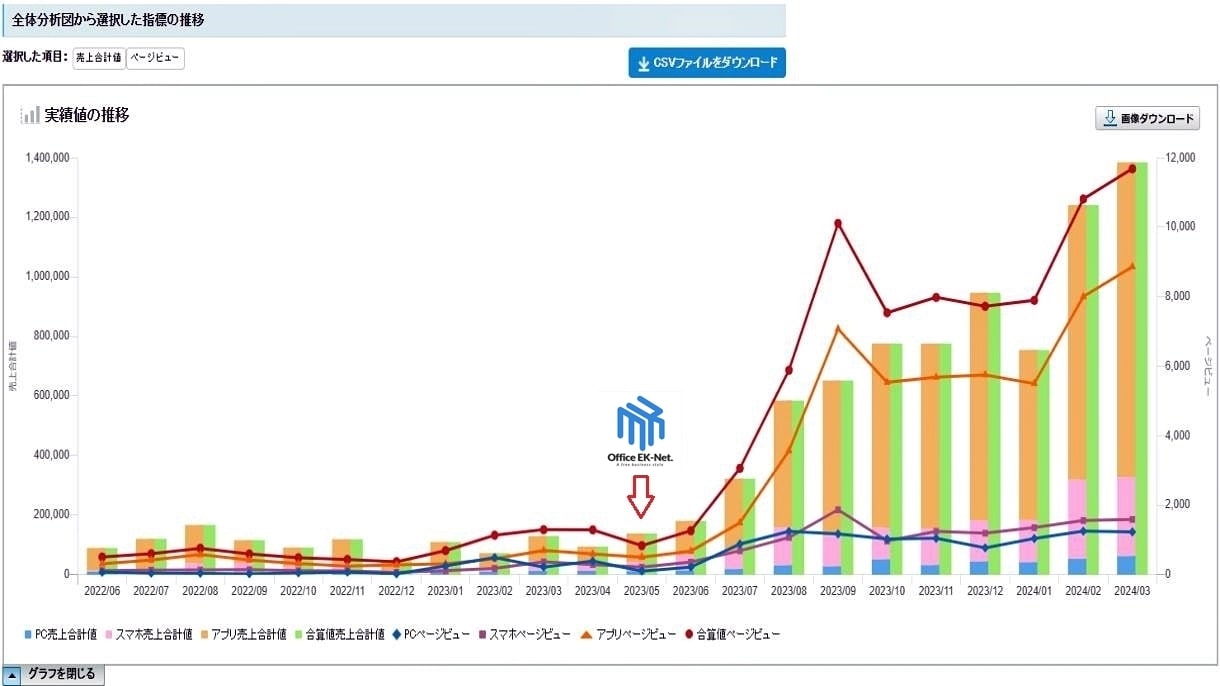1220x686 pixels.
Task: Click the 2023/05 x-axis label
Action: [642, 590]
